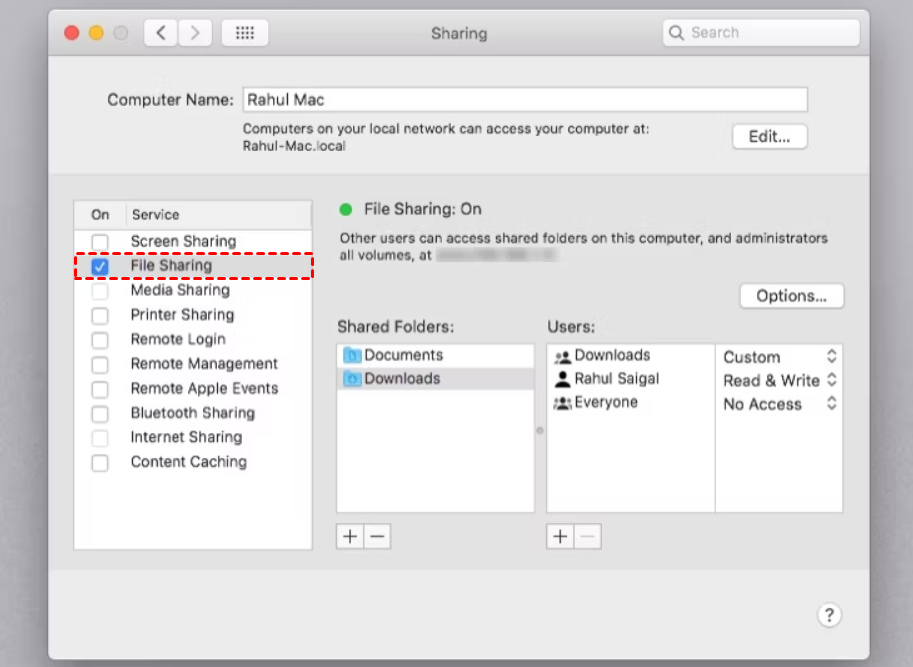
Task: Select Content Caching service row
Action: 193,462
